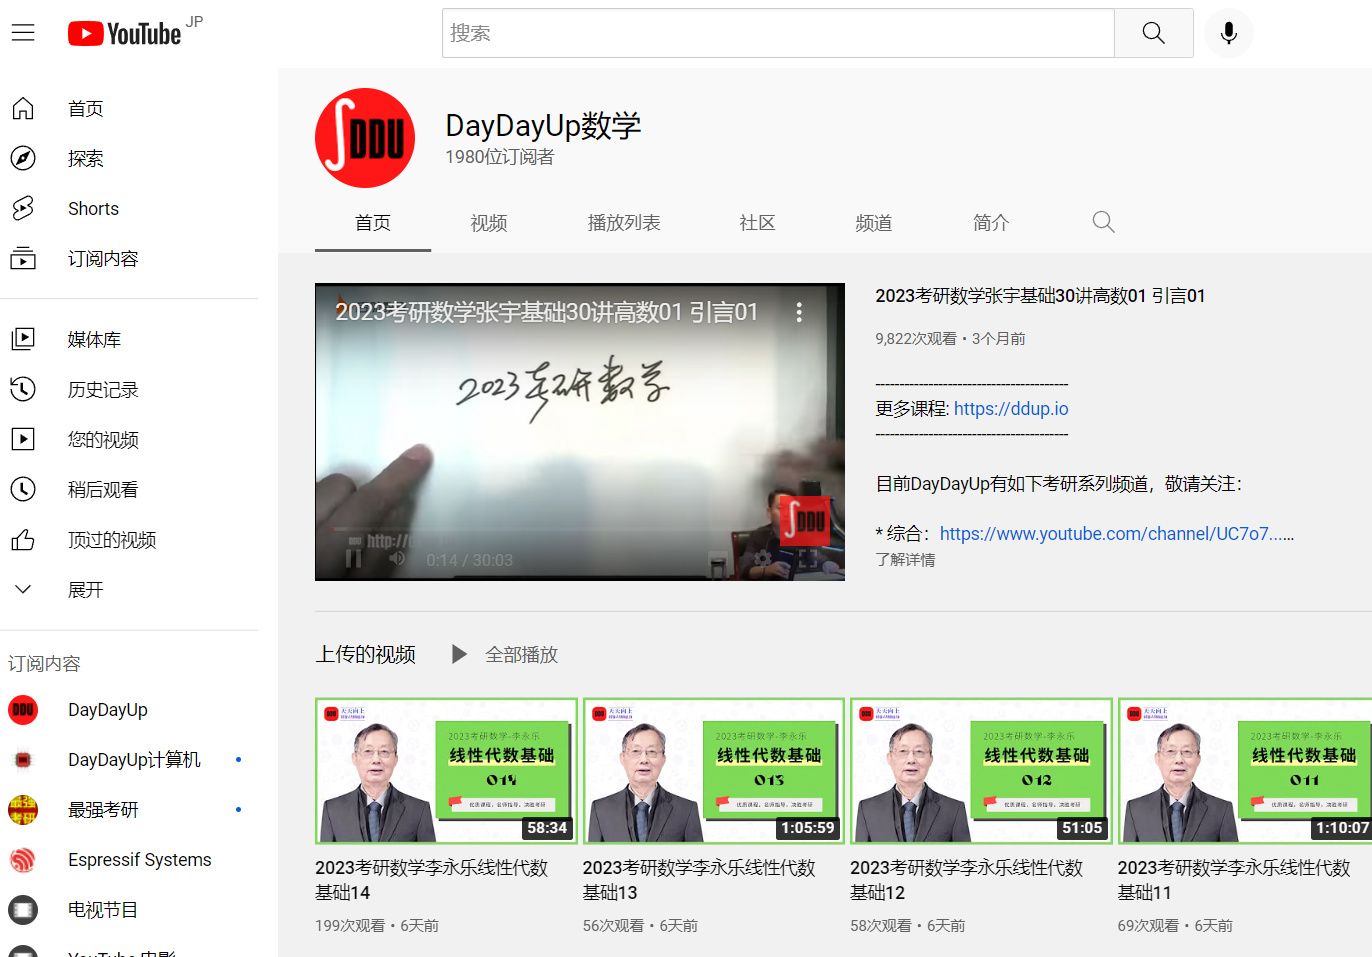Image resolution: width=1372 pixels, height=957 pixels.
Task: Open video player settings gear
Action: point(763,559)
